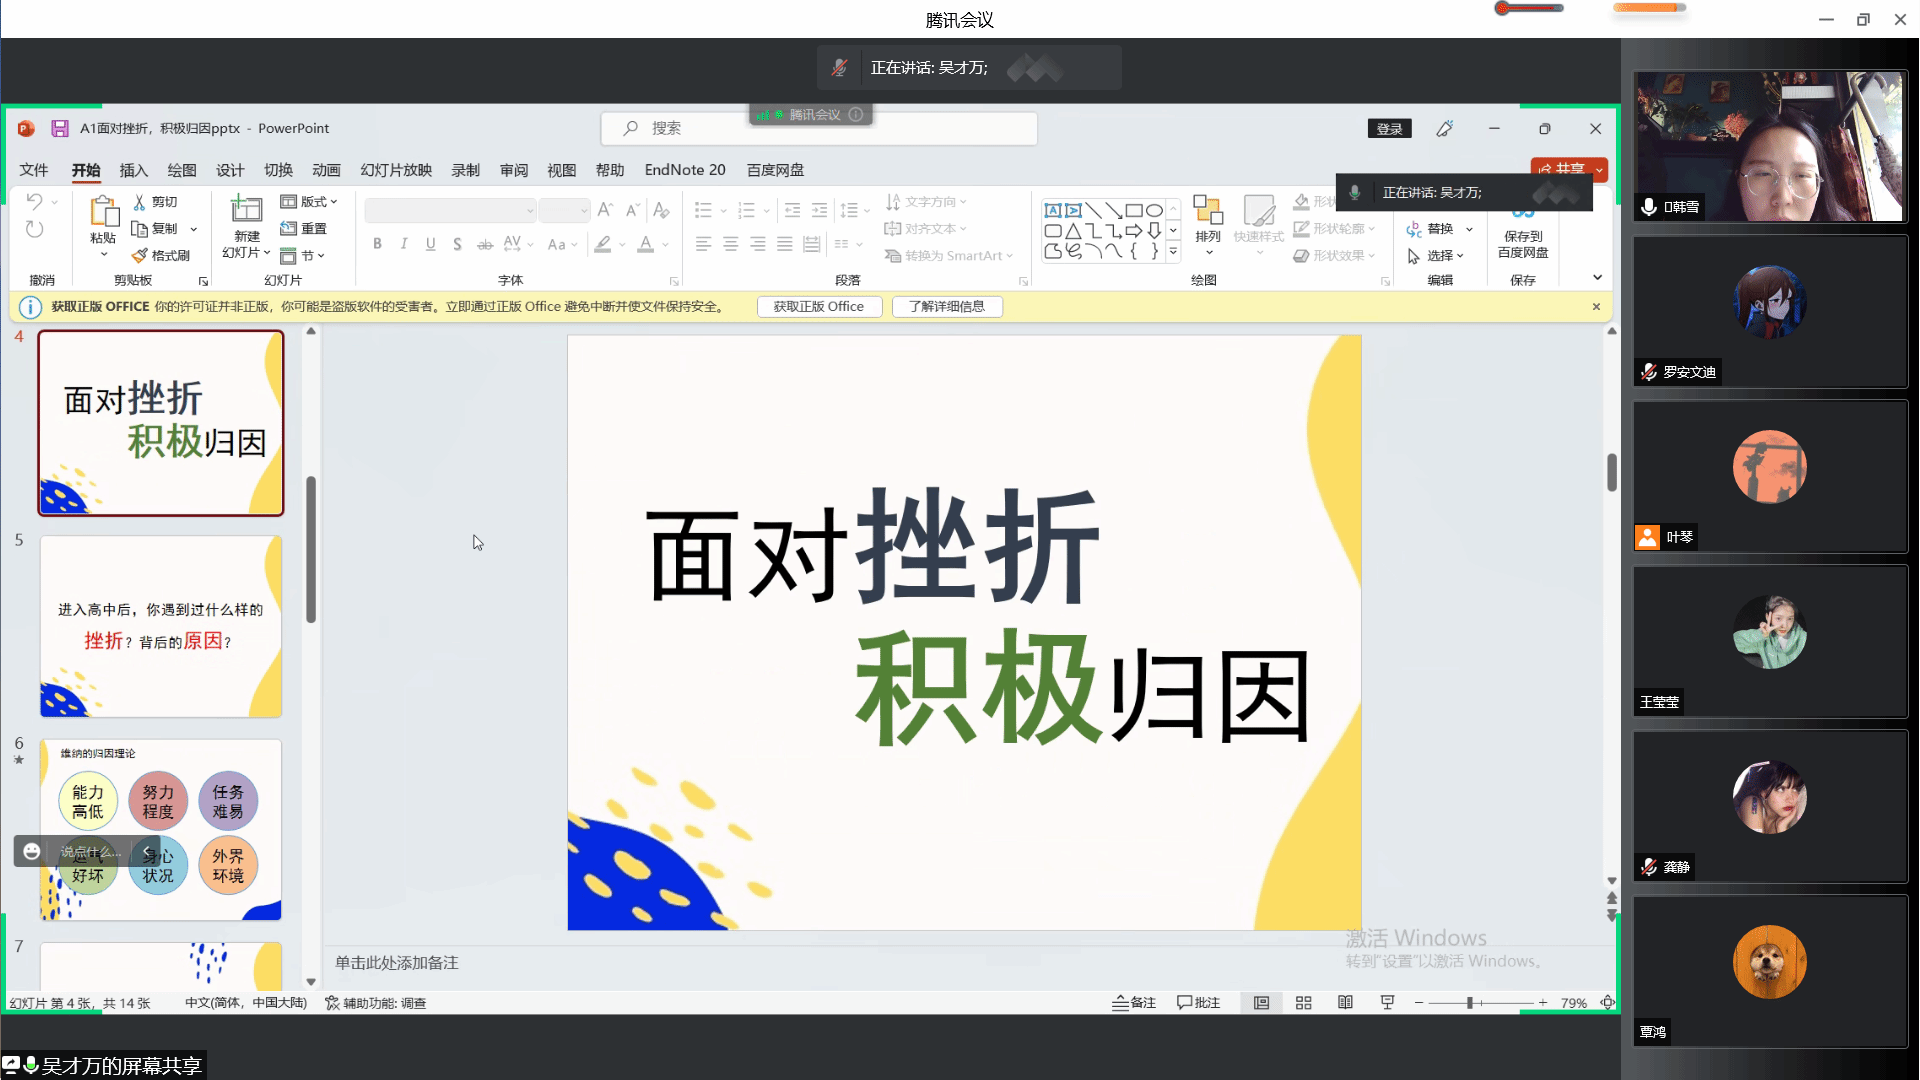Click the Format Painter (格式刷) tool
1920x1080 pixels.
[161, 255]
